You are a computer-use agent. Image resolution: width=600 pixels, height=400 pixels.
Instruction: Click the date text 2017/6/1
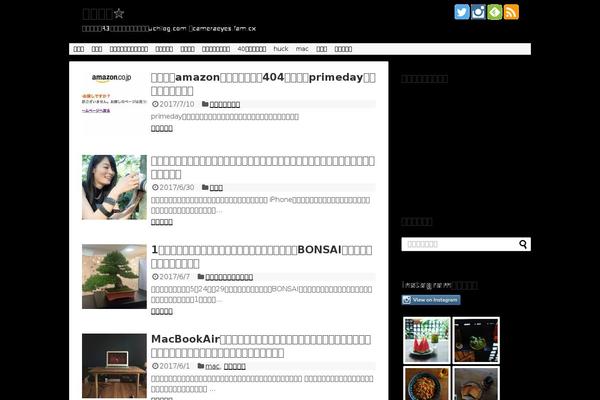pos(174,366)
